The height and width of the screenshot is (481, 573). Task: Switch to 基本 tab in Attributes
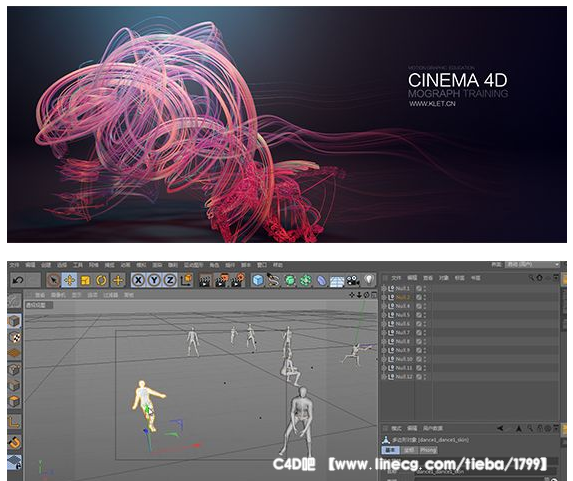(x=391, y=450)
